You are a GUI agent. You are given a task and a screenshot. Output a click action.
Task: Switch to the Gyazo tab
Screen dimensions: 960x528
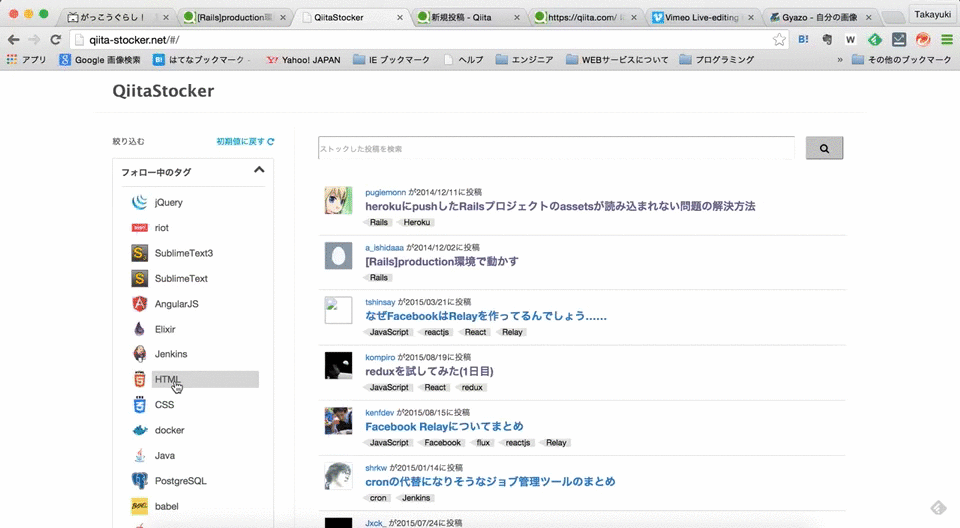click(819, 17)
